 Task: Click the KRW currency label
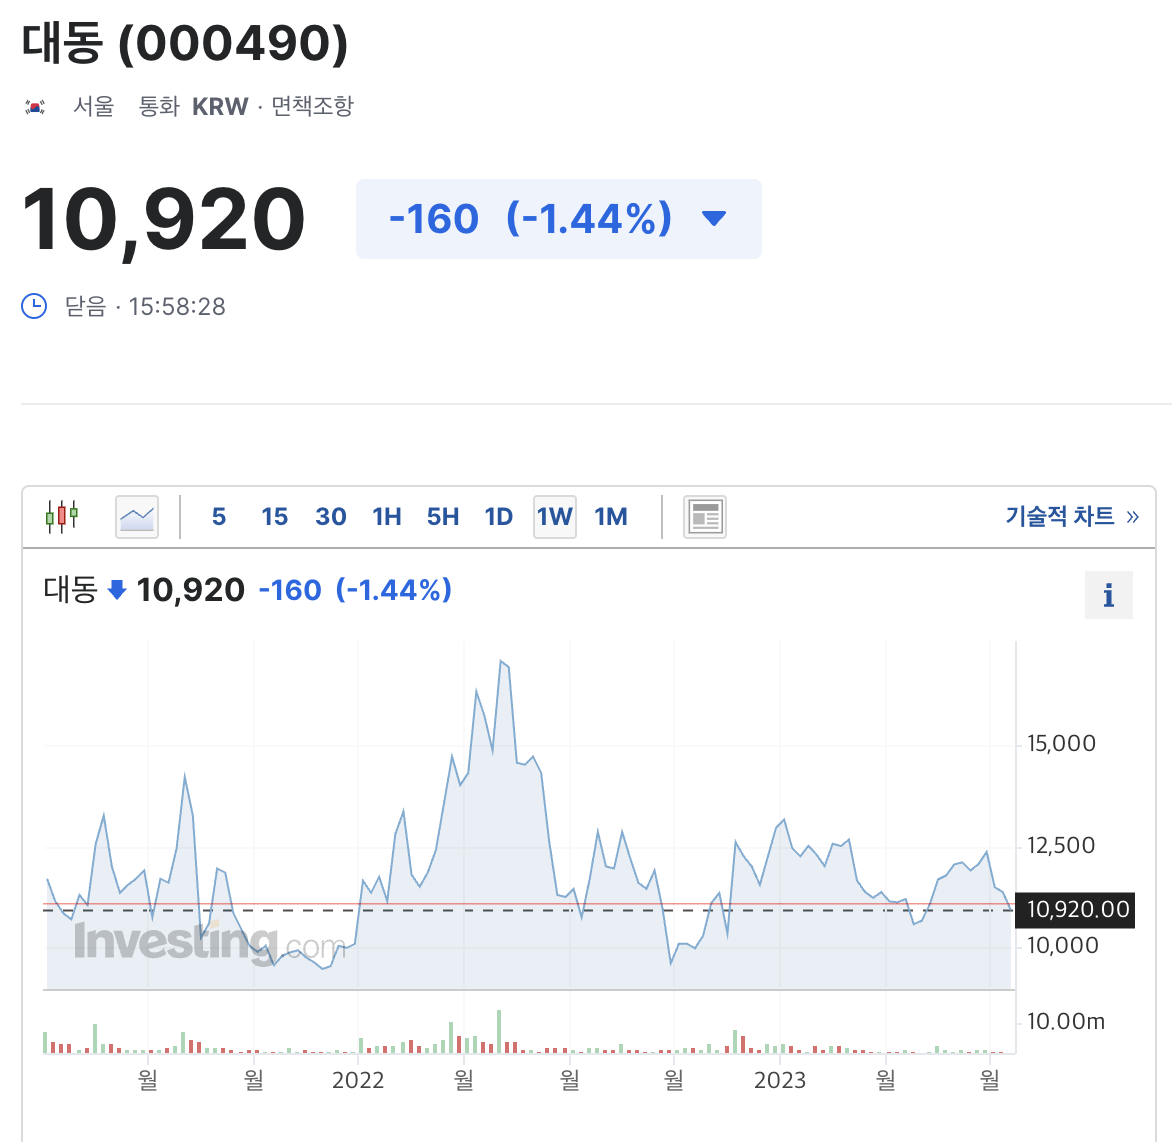[220, 107]
